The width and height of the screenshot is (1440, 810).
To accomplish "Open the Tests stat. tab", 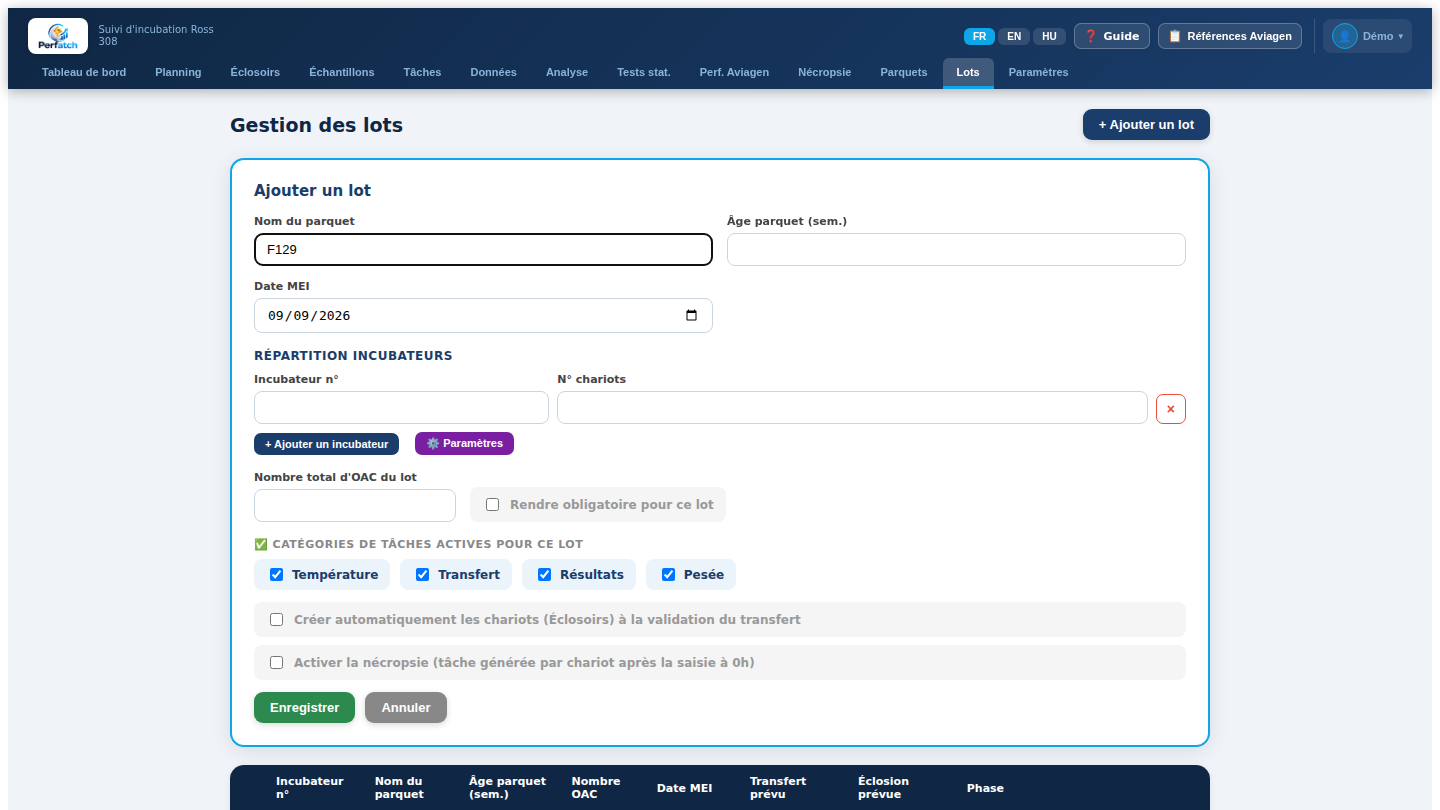I will (x=644, y=72).
